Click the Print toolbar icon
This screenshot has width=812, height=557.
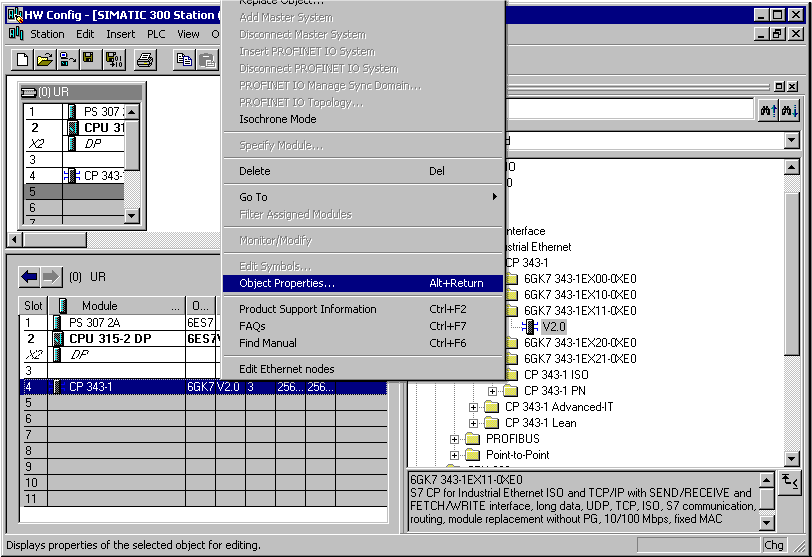pos(145,60)
